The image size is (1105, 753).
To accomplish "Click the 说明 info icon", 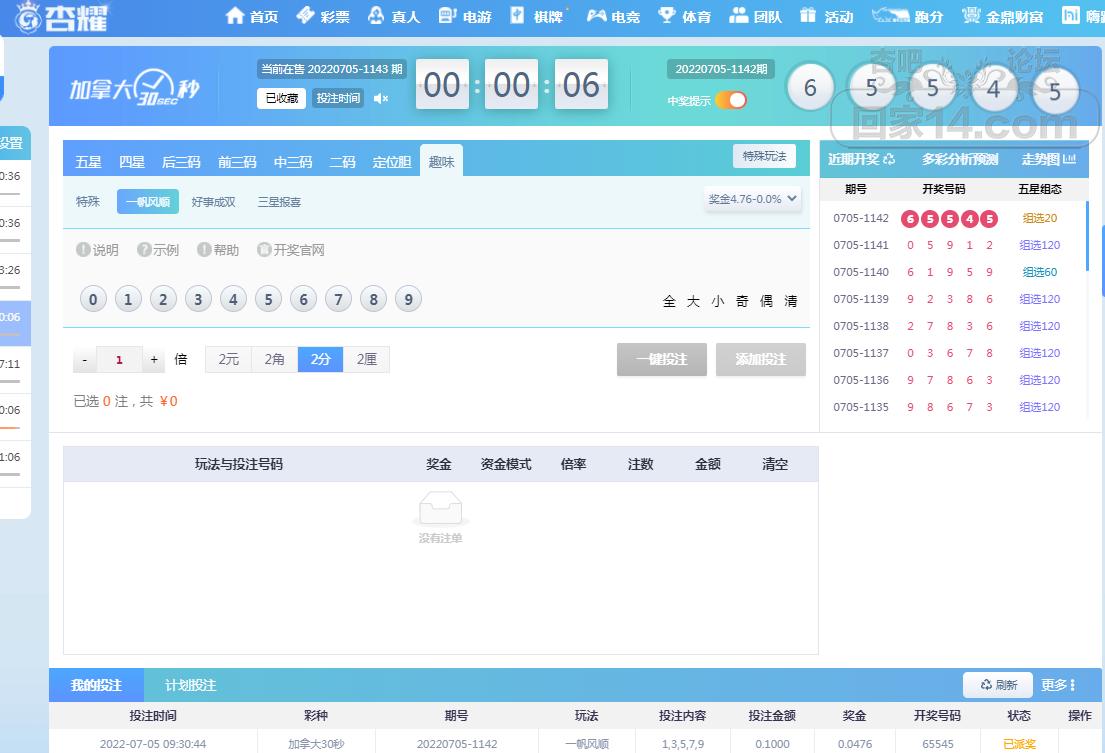I will click(x=84, y=250).
